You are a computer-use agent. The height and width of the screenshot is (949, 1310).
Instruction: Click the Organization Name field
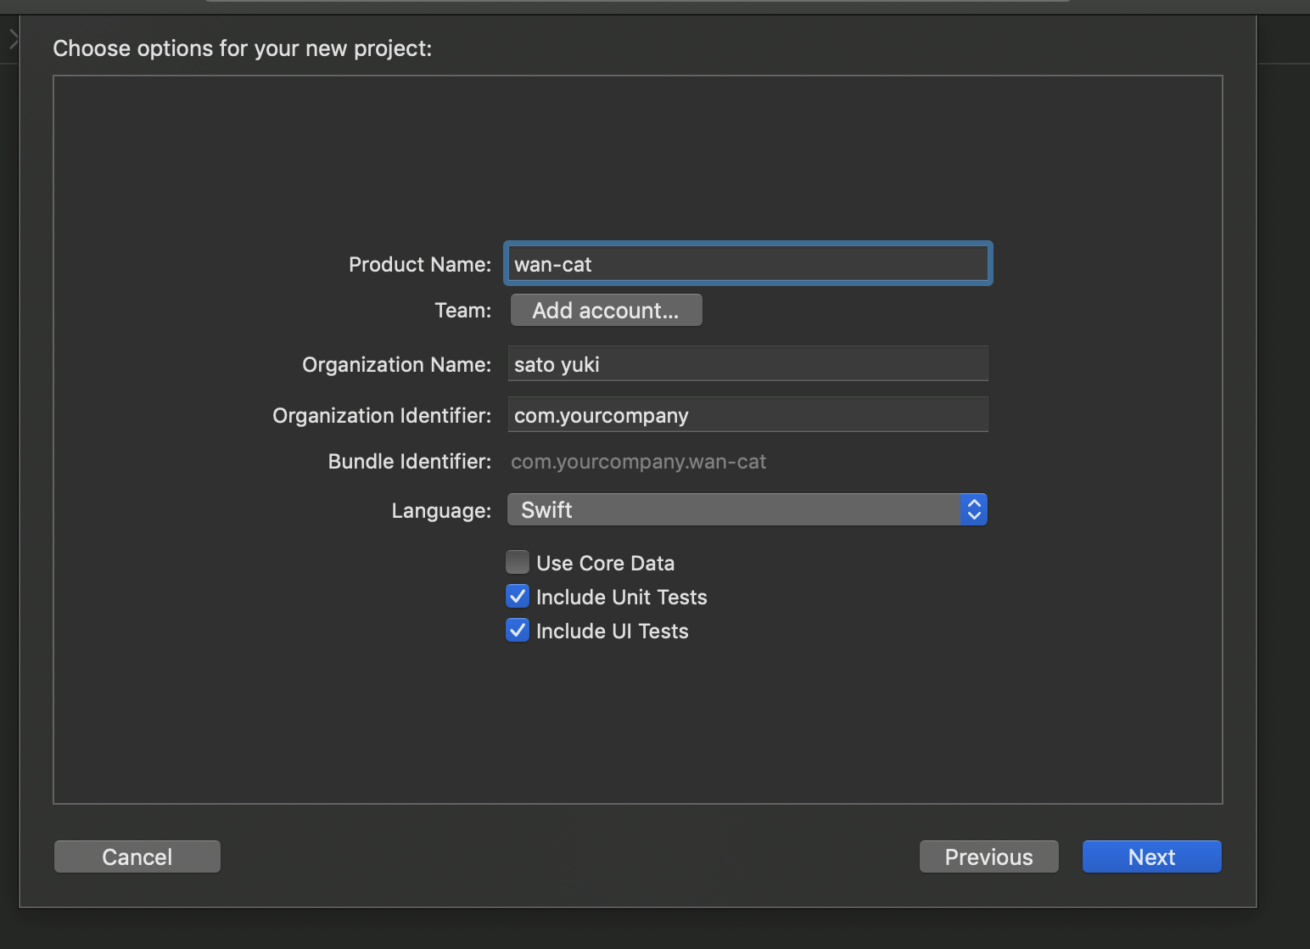(x=748, y=364)
